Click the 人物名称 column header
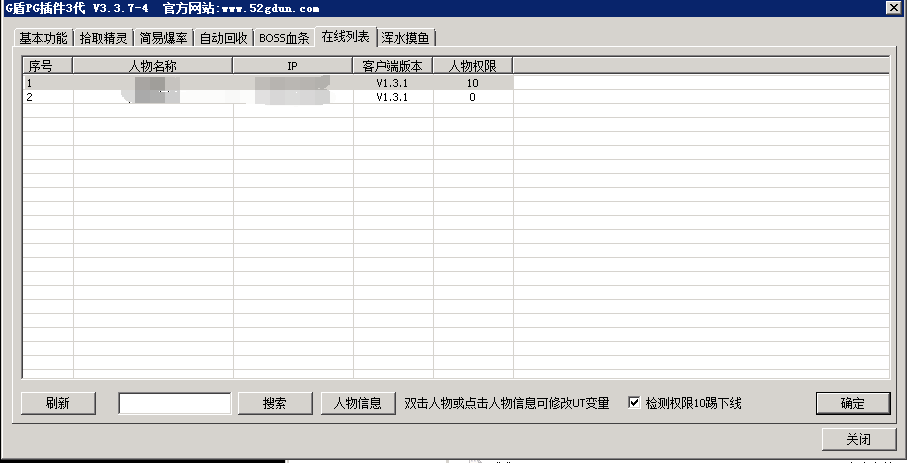This screenshot has width=907, height=463. 153,66
